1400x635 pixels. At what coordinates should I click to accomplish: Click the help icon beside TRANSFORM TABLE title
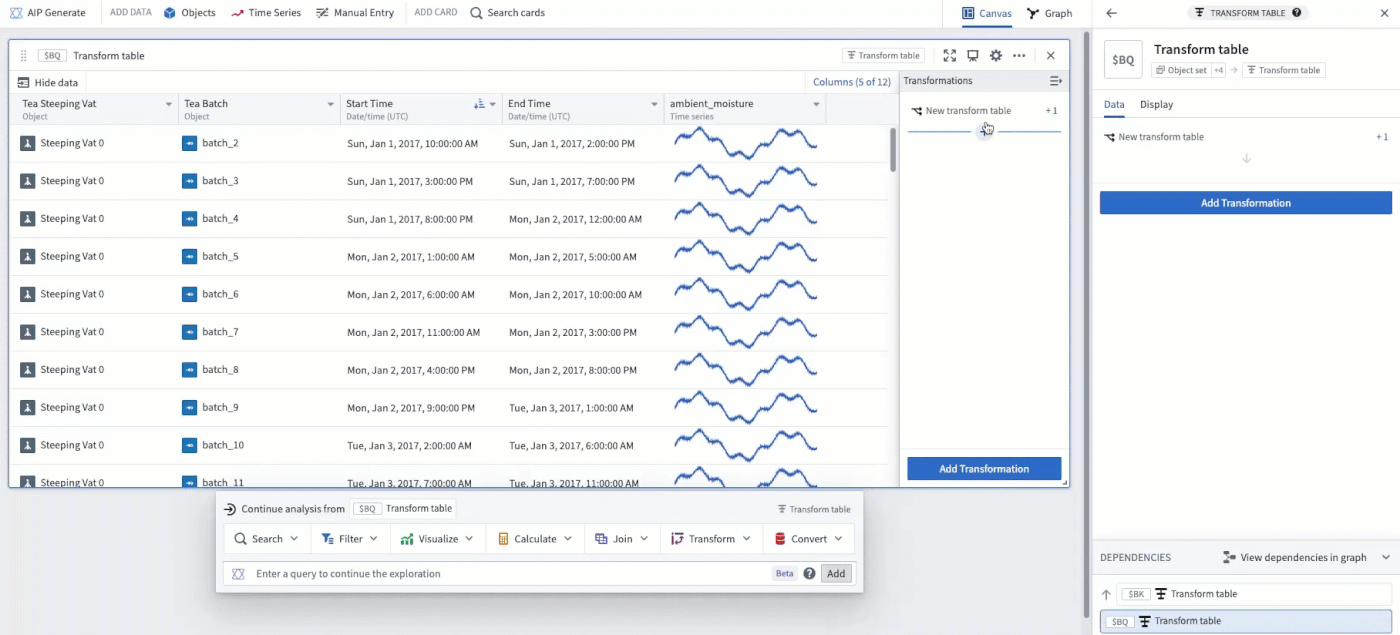pyautogui.click(x=1297, y=13)
